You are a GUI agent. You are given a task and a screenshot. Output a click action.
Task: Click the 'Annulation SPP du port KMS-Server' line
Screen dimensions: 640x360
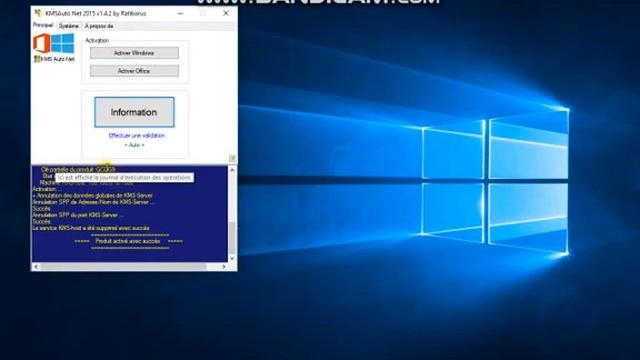click(x=77, y=215)
